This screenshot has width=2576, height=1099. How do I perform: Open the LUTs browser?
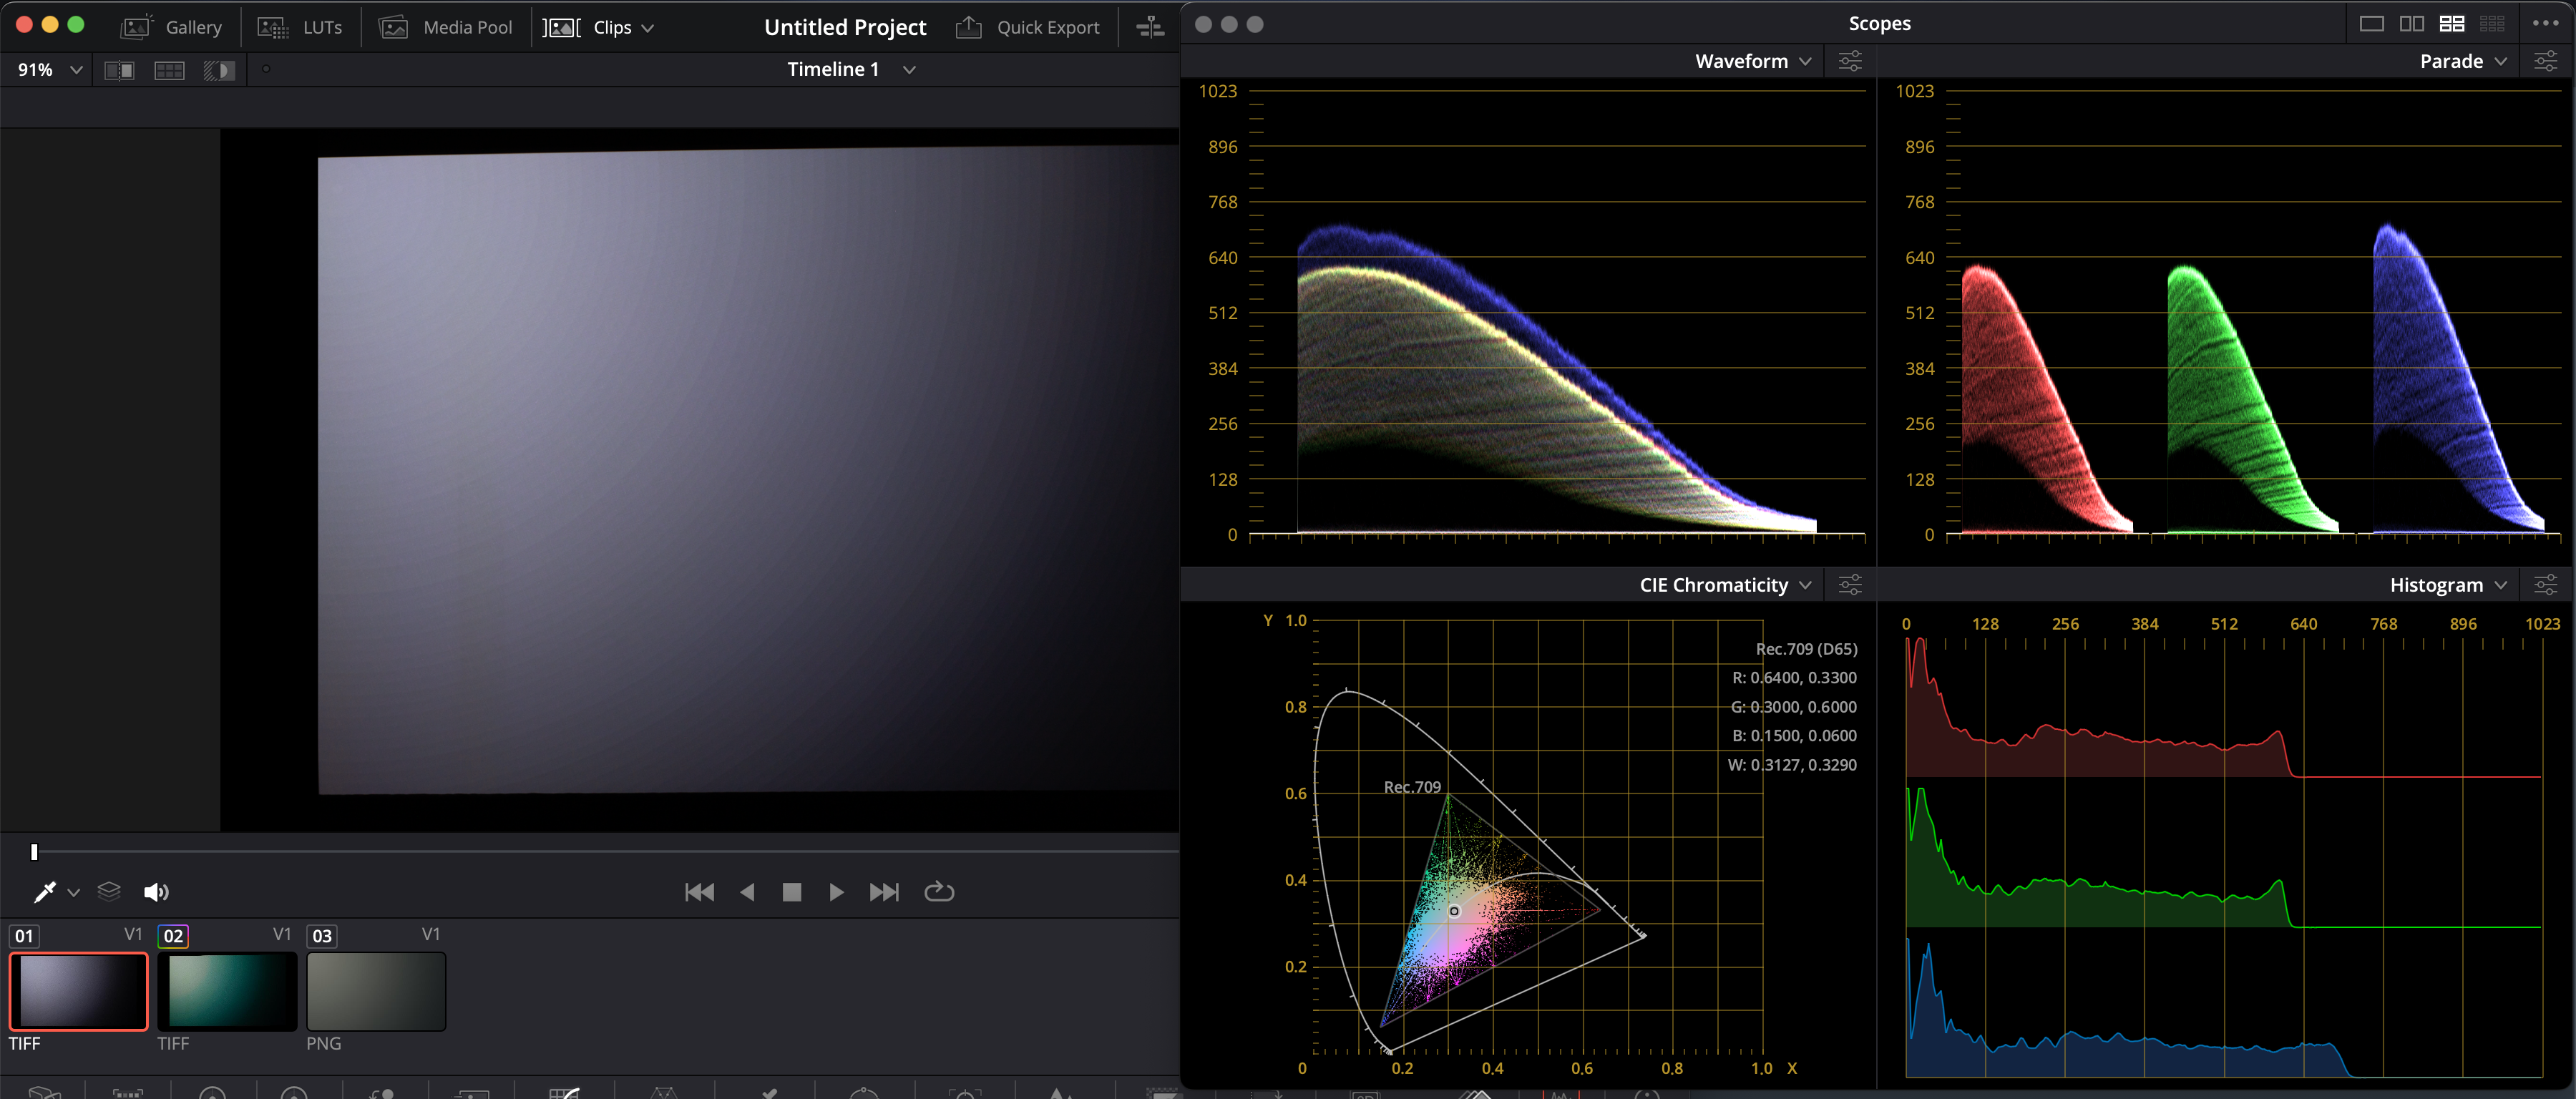click(300, 27)
